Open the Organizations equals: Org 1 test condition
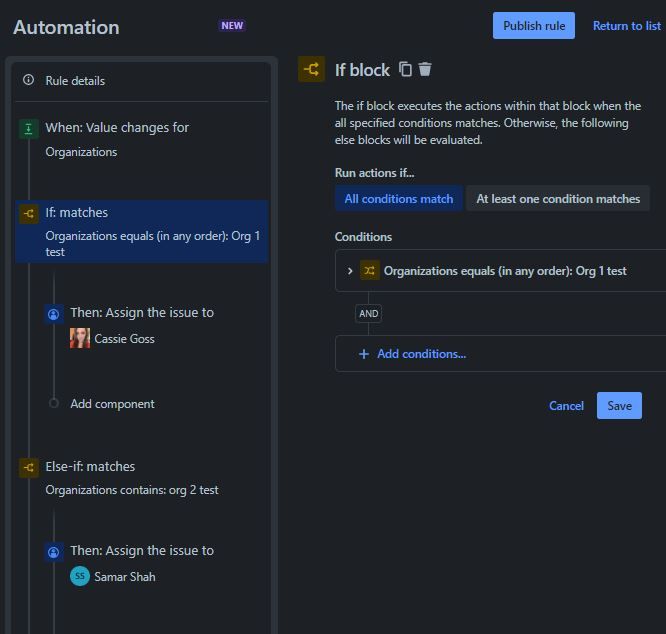The height and width of the screenshot is (634, 666). coord(500,271)
